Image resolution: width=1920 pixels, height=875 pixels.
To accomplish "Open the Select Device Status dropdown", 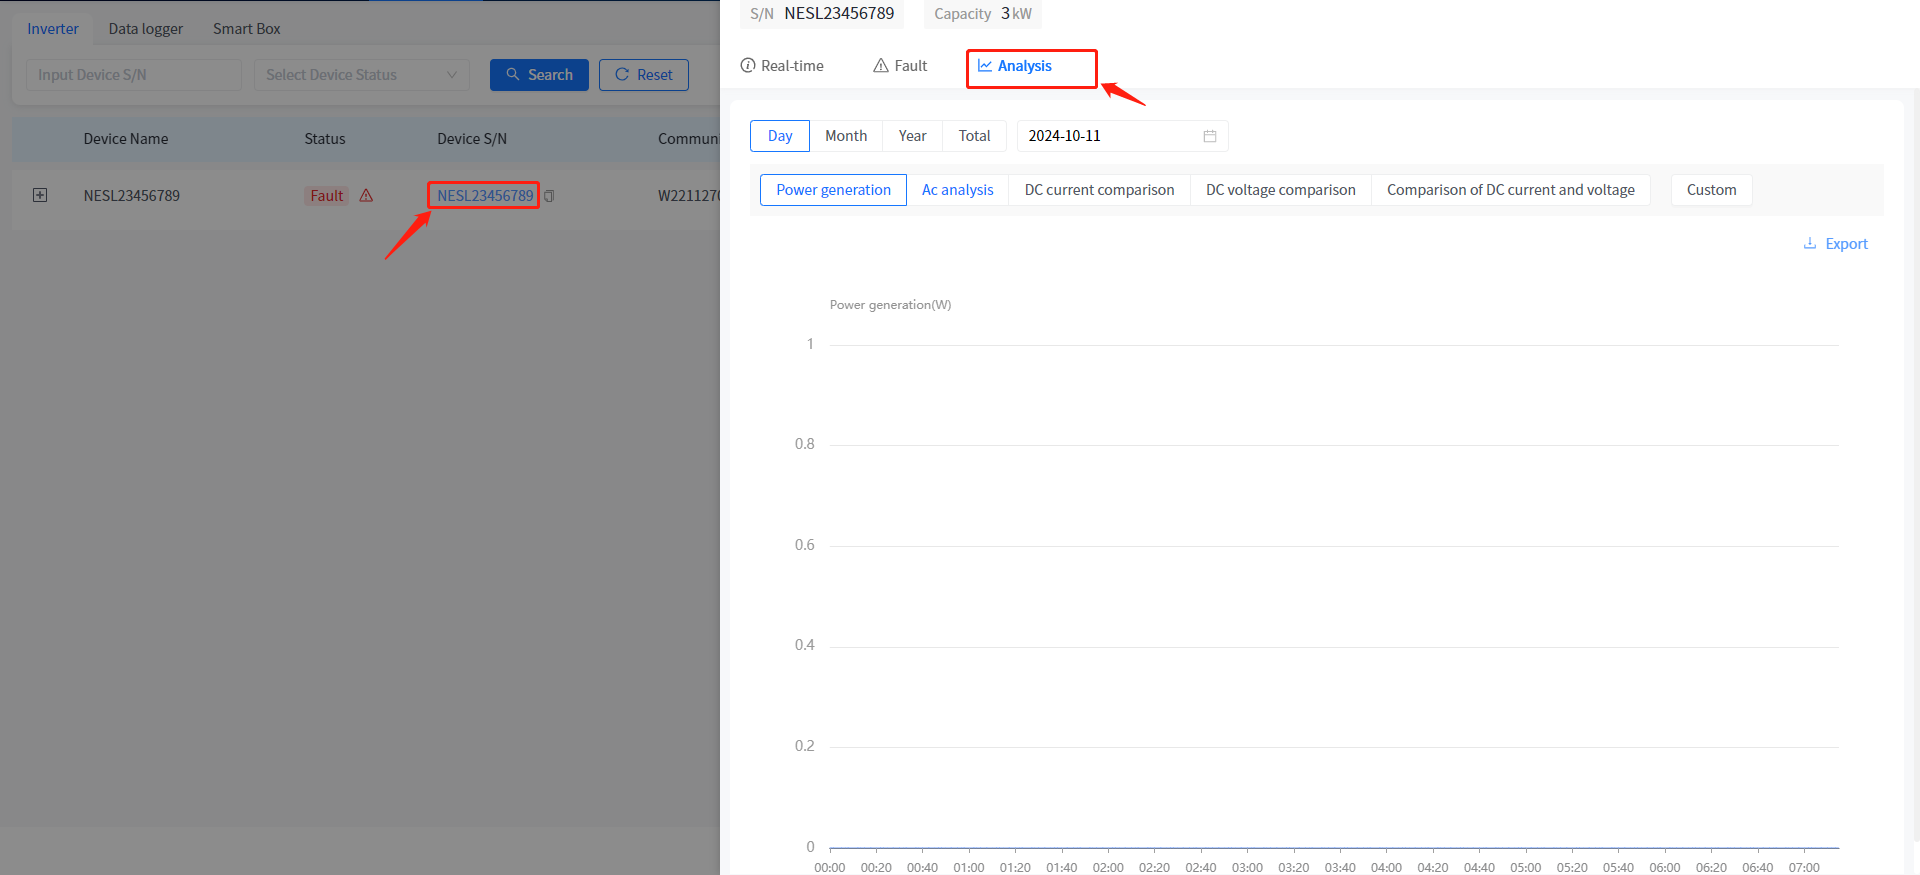I will coord(361,75).
